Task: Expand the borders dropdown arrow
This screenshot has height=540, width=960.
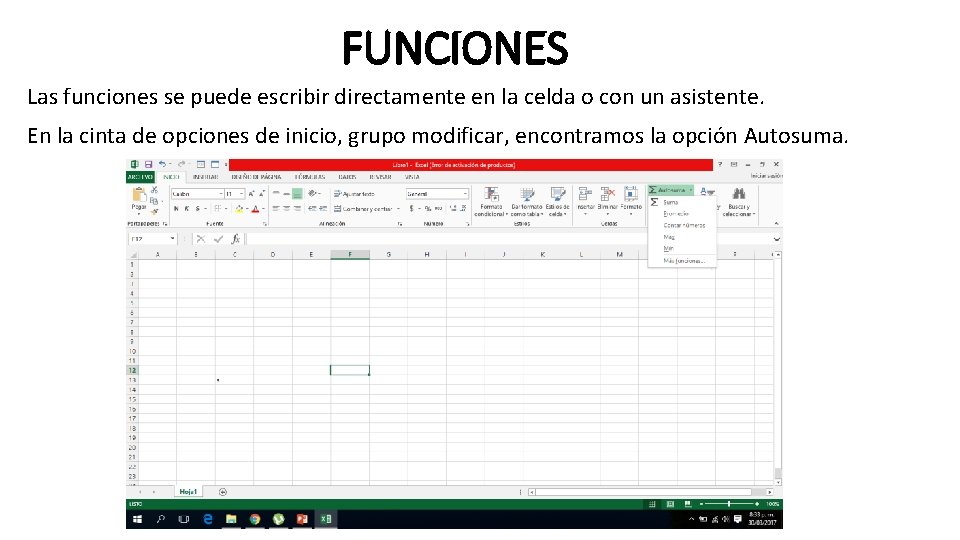Action: pyautogui.click(x=226, y=209)
